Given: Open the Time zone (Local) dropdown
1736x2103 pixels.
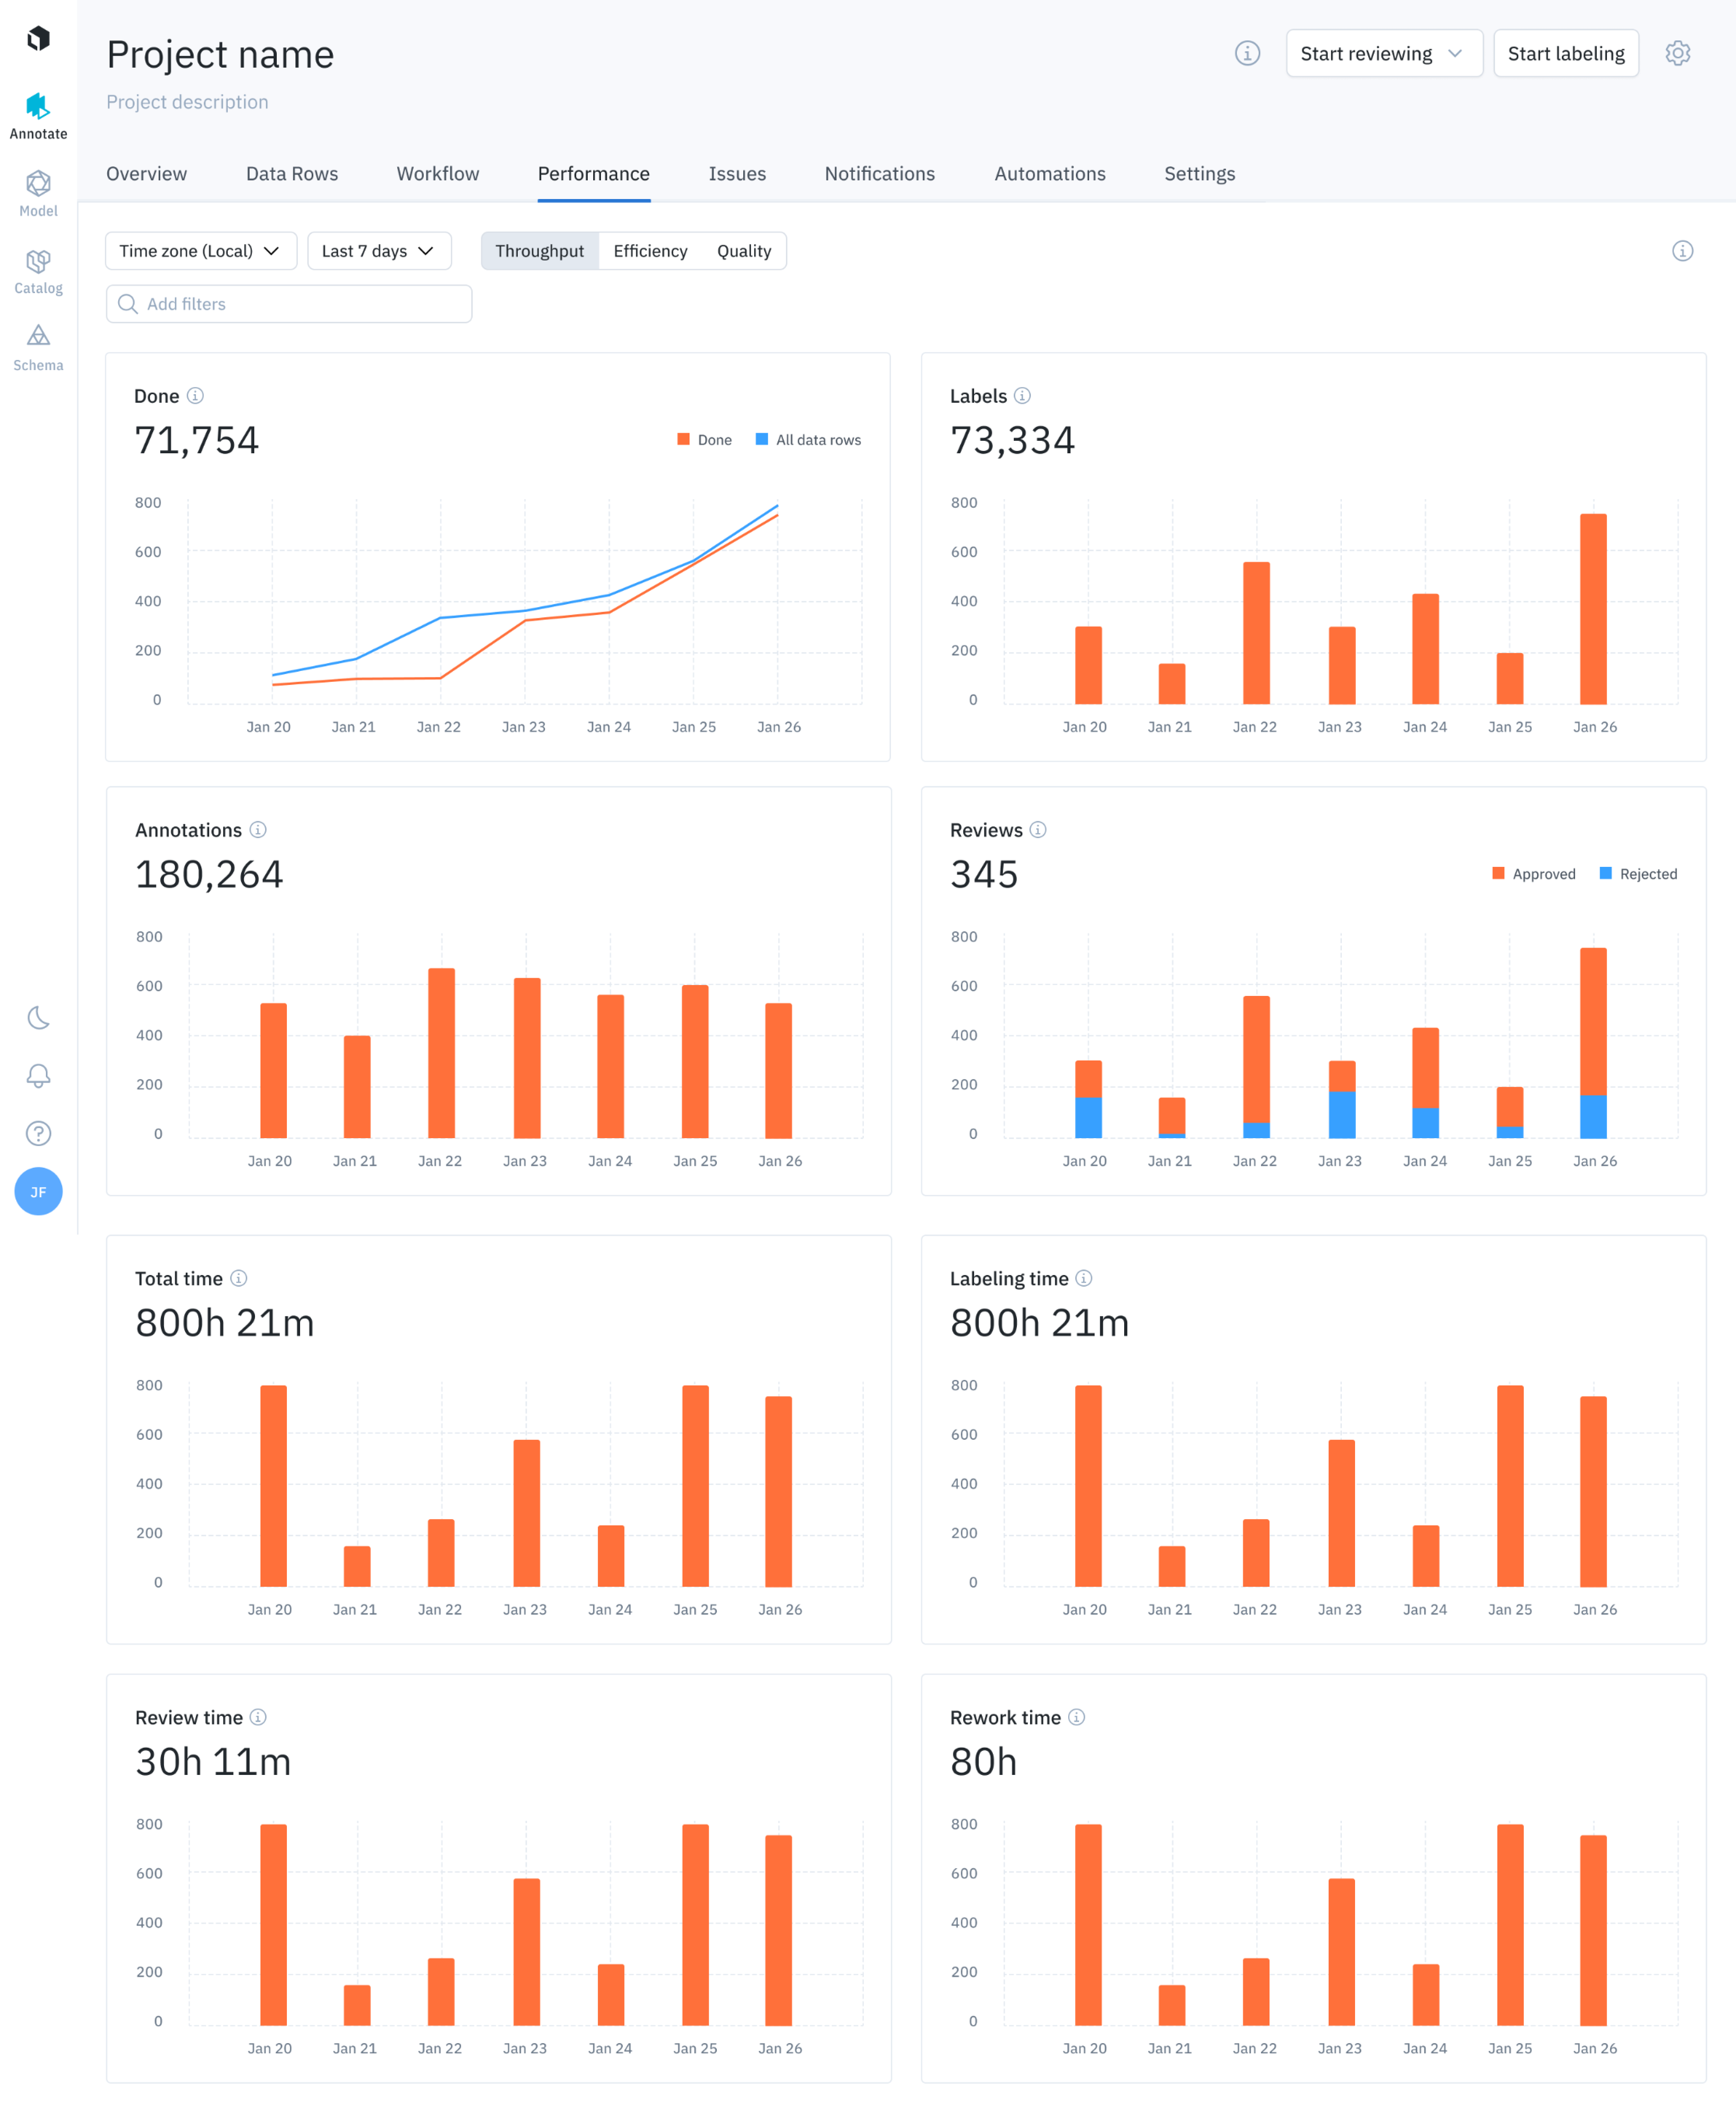Looking at the screenshot, I should [201, 251].
